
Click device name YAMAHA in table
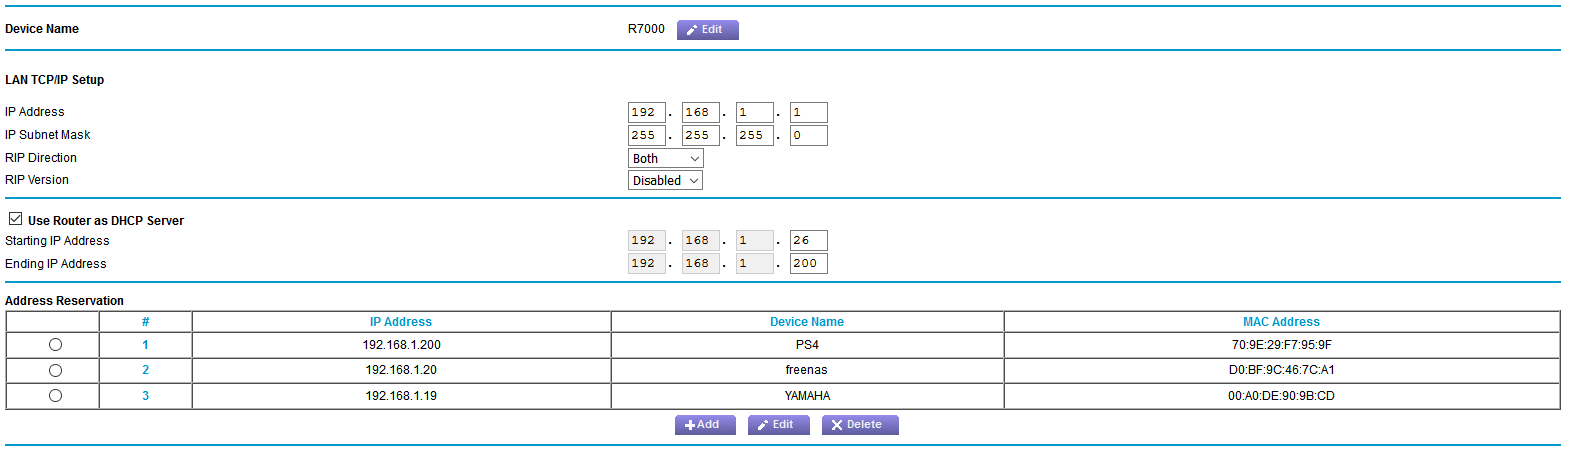point(807,396)
